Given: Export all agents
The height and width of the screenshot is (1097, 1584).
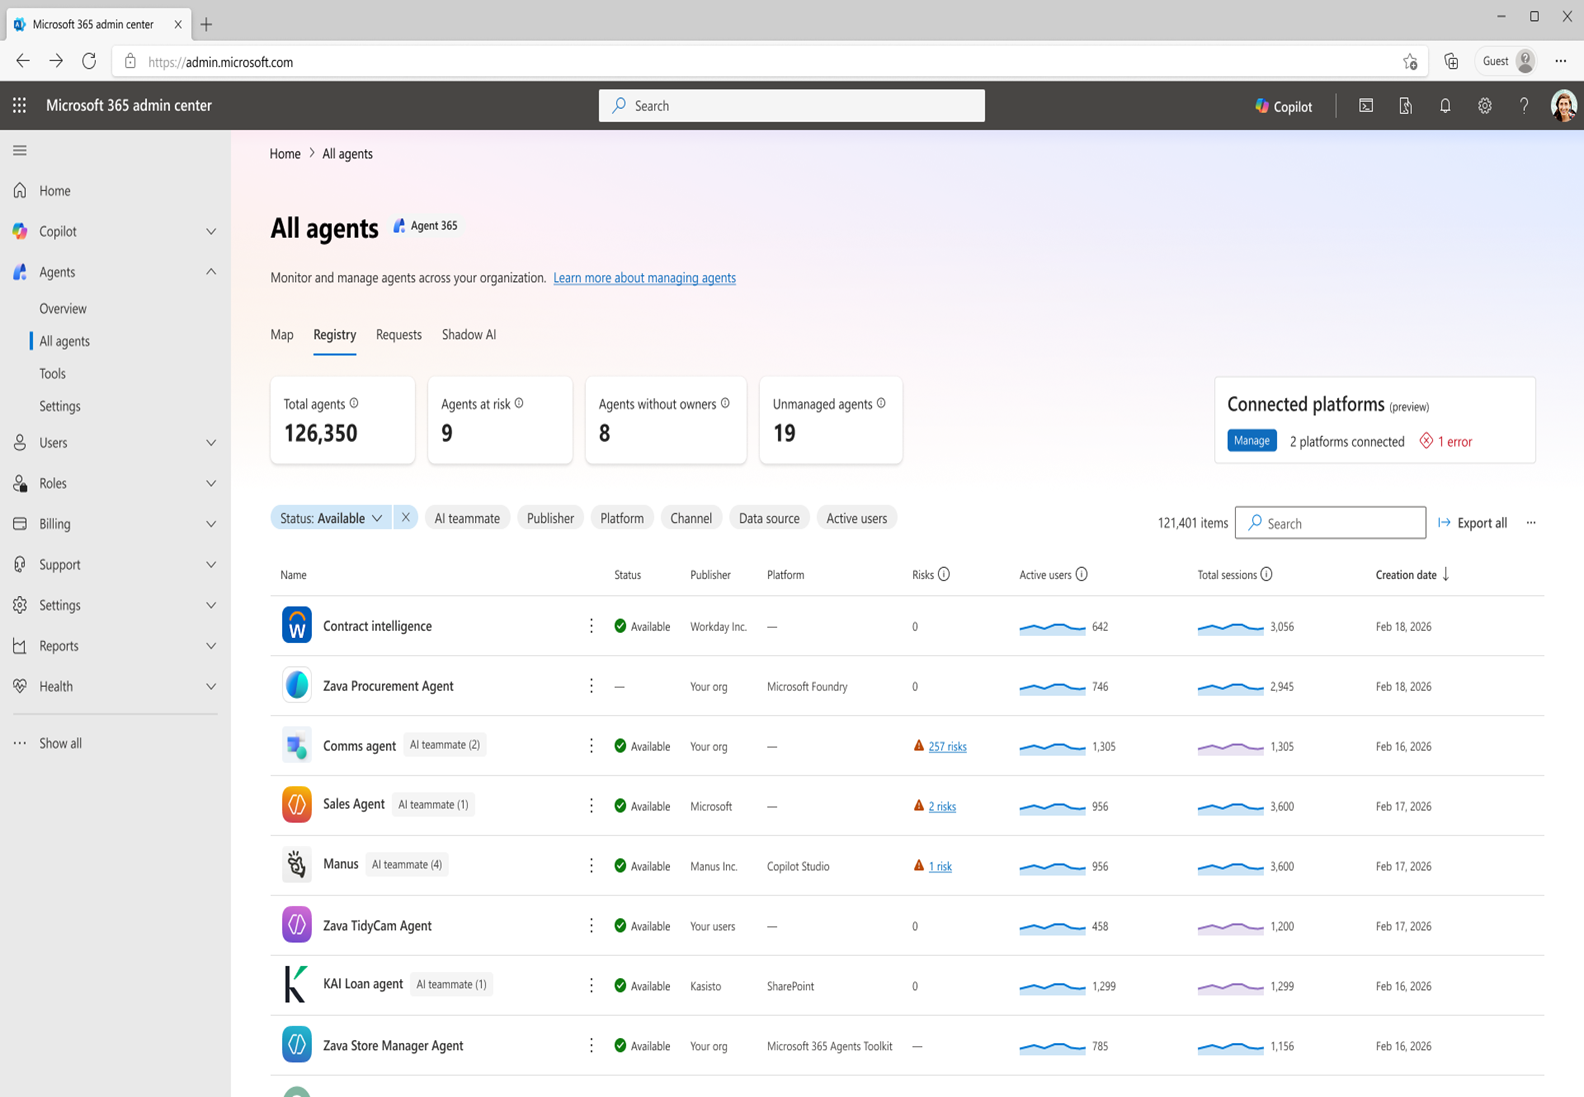Looking at the screenshot, I should point(1472,523).
